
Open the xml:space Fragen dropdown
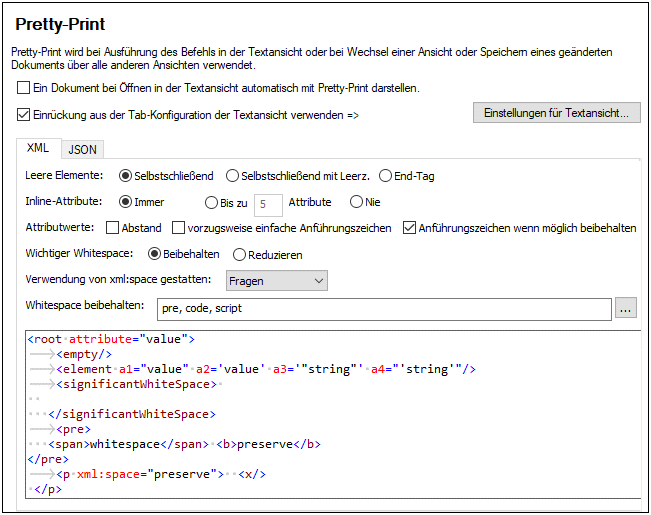pos(277,281)
